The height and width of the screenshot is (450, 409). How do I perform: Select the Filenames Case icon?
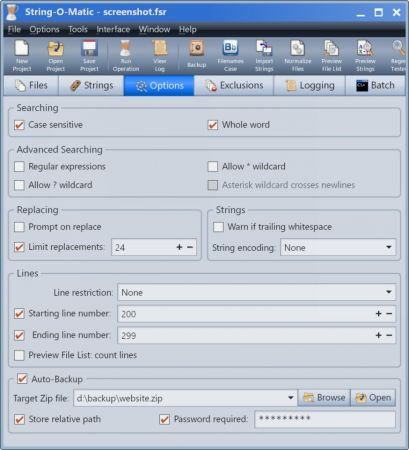(230, 56)
